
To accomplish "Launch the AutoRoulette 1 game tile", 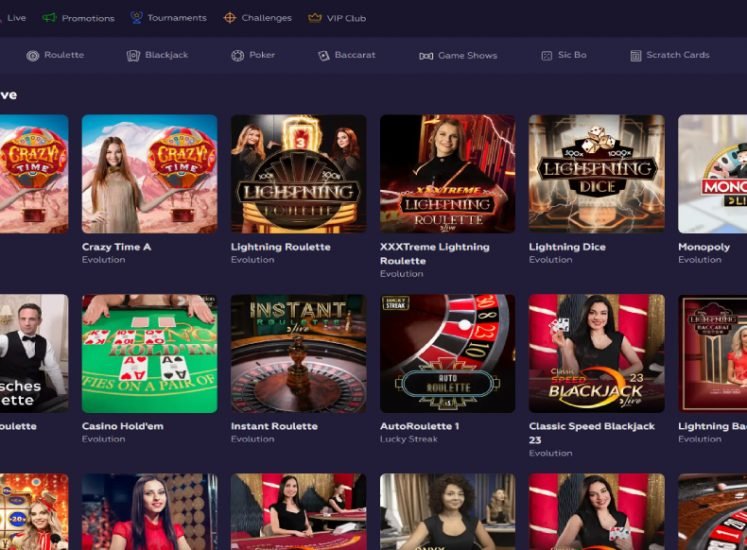I will pyautogui.click(x=447, y=353).
